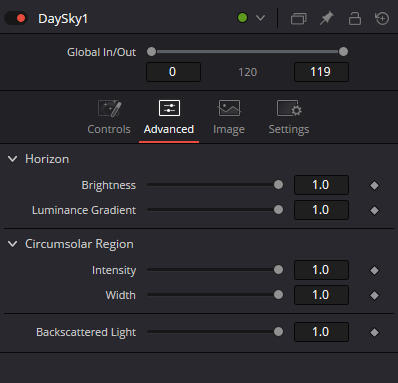Click the Width value field

321,295
